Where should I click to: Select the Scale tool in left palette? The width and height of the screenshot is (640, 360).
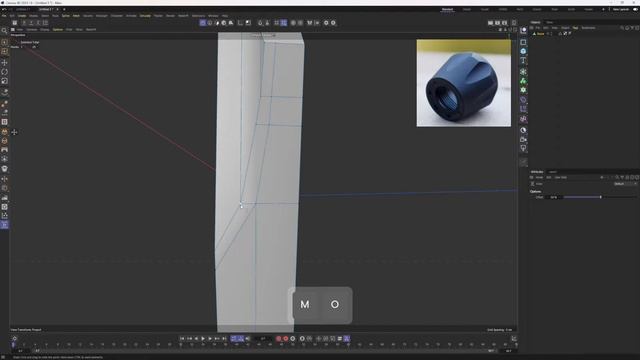coord(4,81)
